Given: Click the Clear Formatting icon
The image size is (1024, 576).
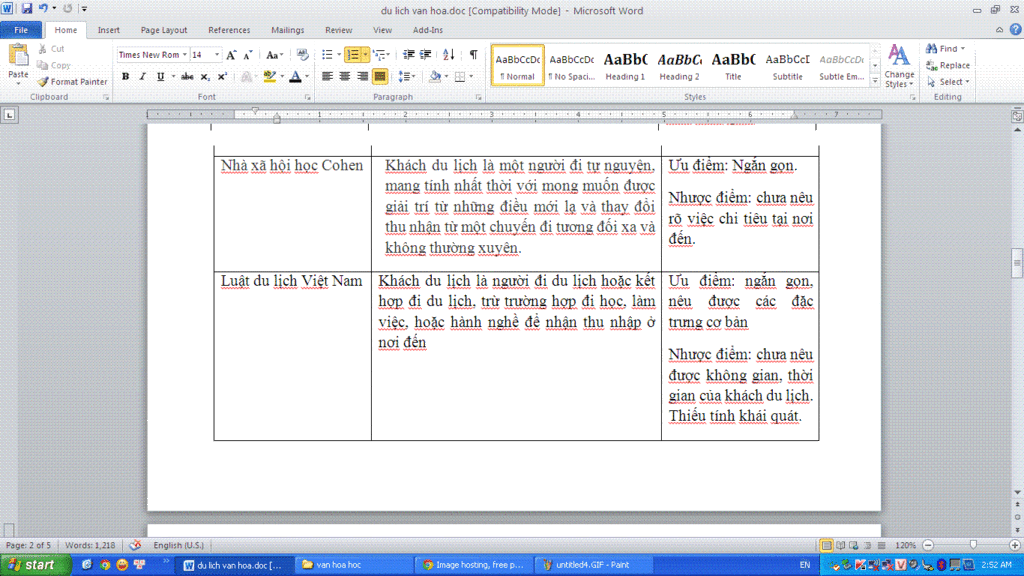Looking at the screenshot, I should click(x=302, y=55).
